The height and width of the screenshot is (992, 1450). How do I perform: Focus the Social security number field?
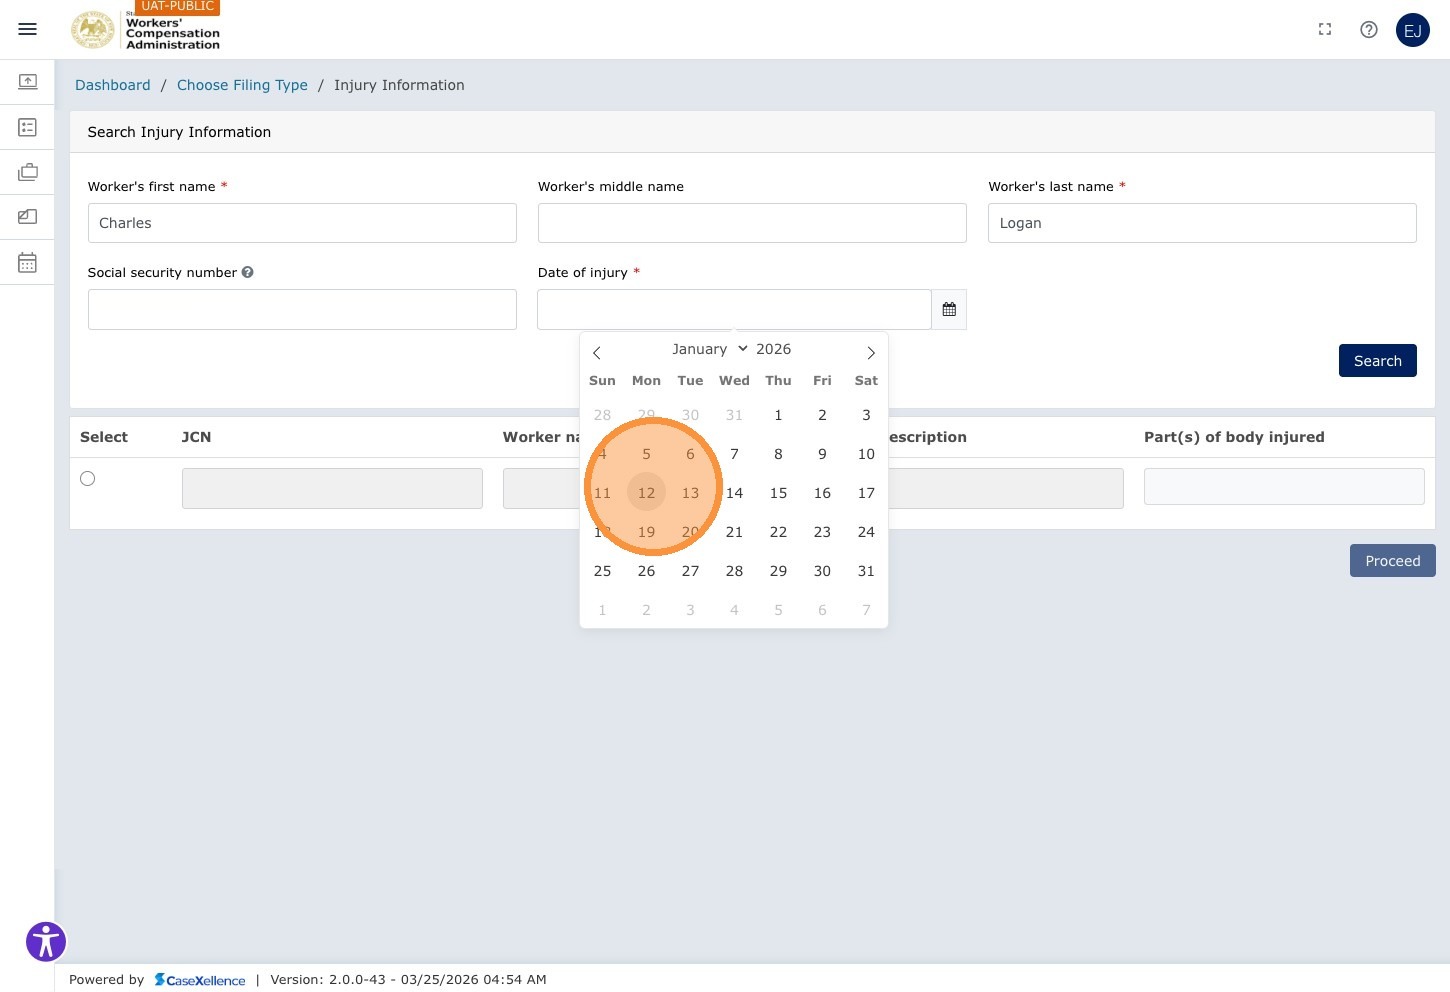[x=302, y=310]
